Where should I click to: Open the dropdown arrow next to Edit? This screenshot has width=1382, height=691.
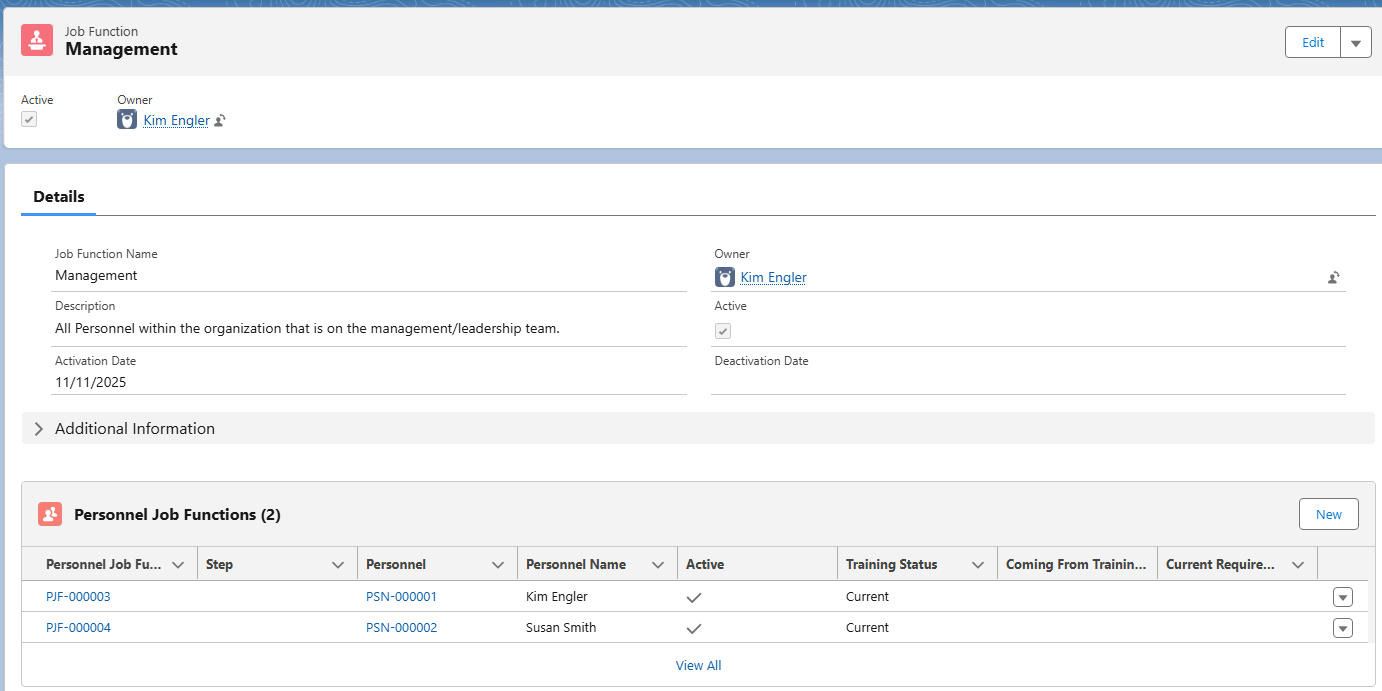point(1355,43)
